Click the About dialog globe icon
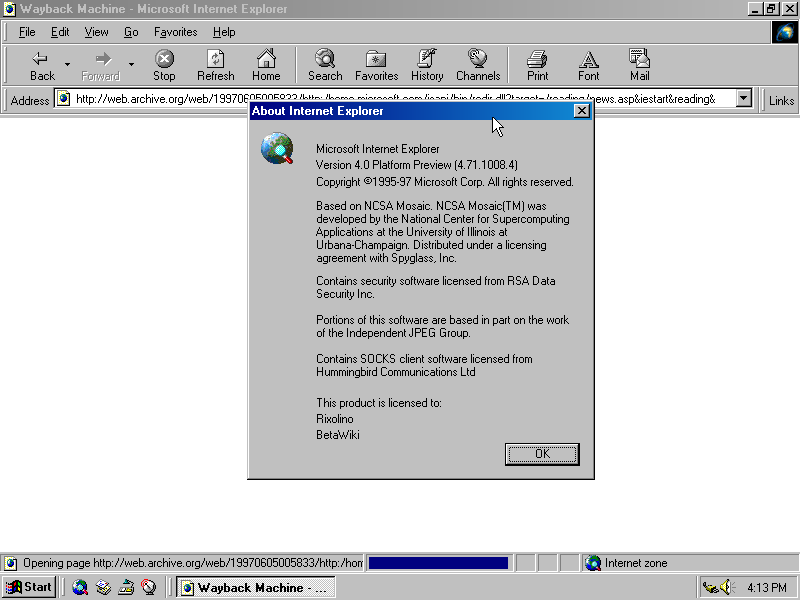 [x=277, y=148]
